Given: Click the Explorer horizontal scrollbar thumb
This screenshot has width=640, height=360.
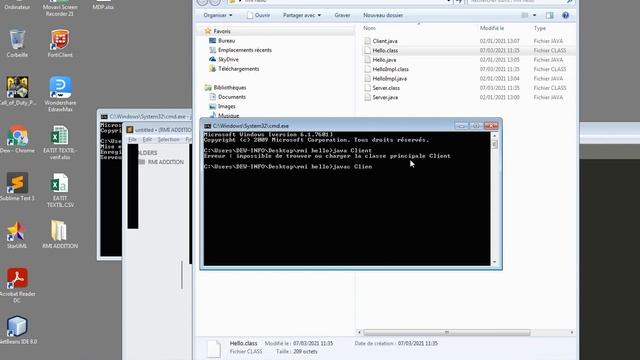Looking at the screenshot, I should (x=447, y=333).
